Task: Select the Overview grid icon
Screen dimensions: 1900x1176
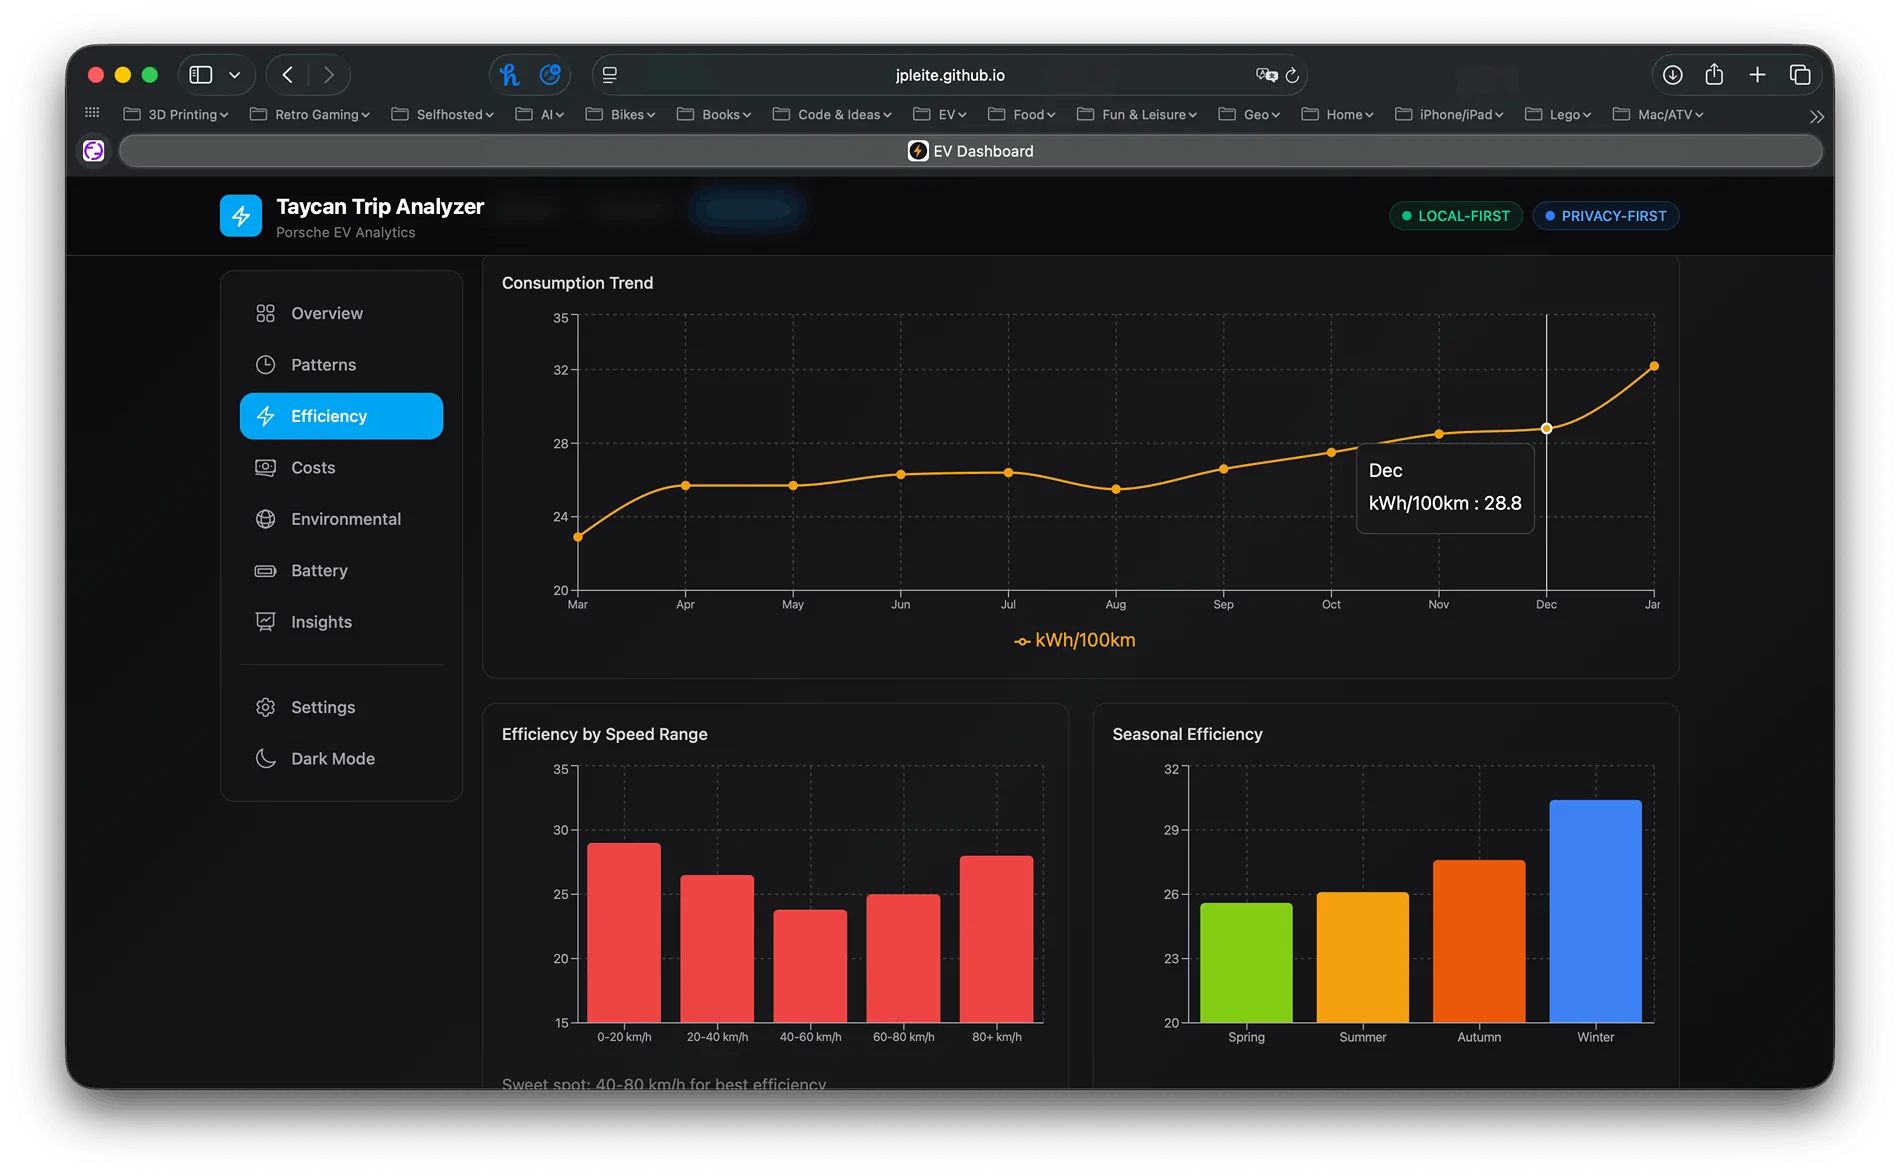Action: pos(265,313)
